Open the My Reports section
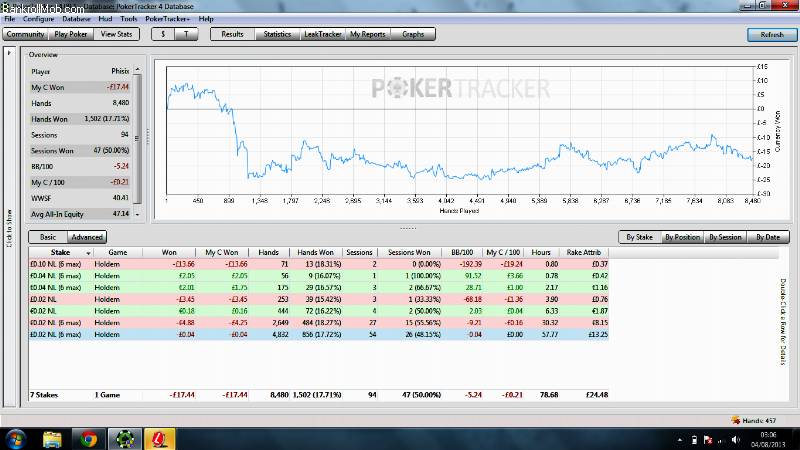This screenshot has height=450, width=800. click(x=367, y=34)
